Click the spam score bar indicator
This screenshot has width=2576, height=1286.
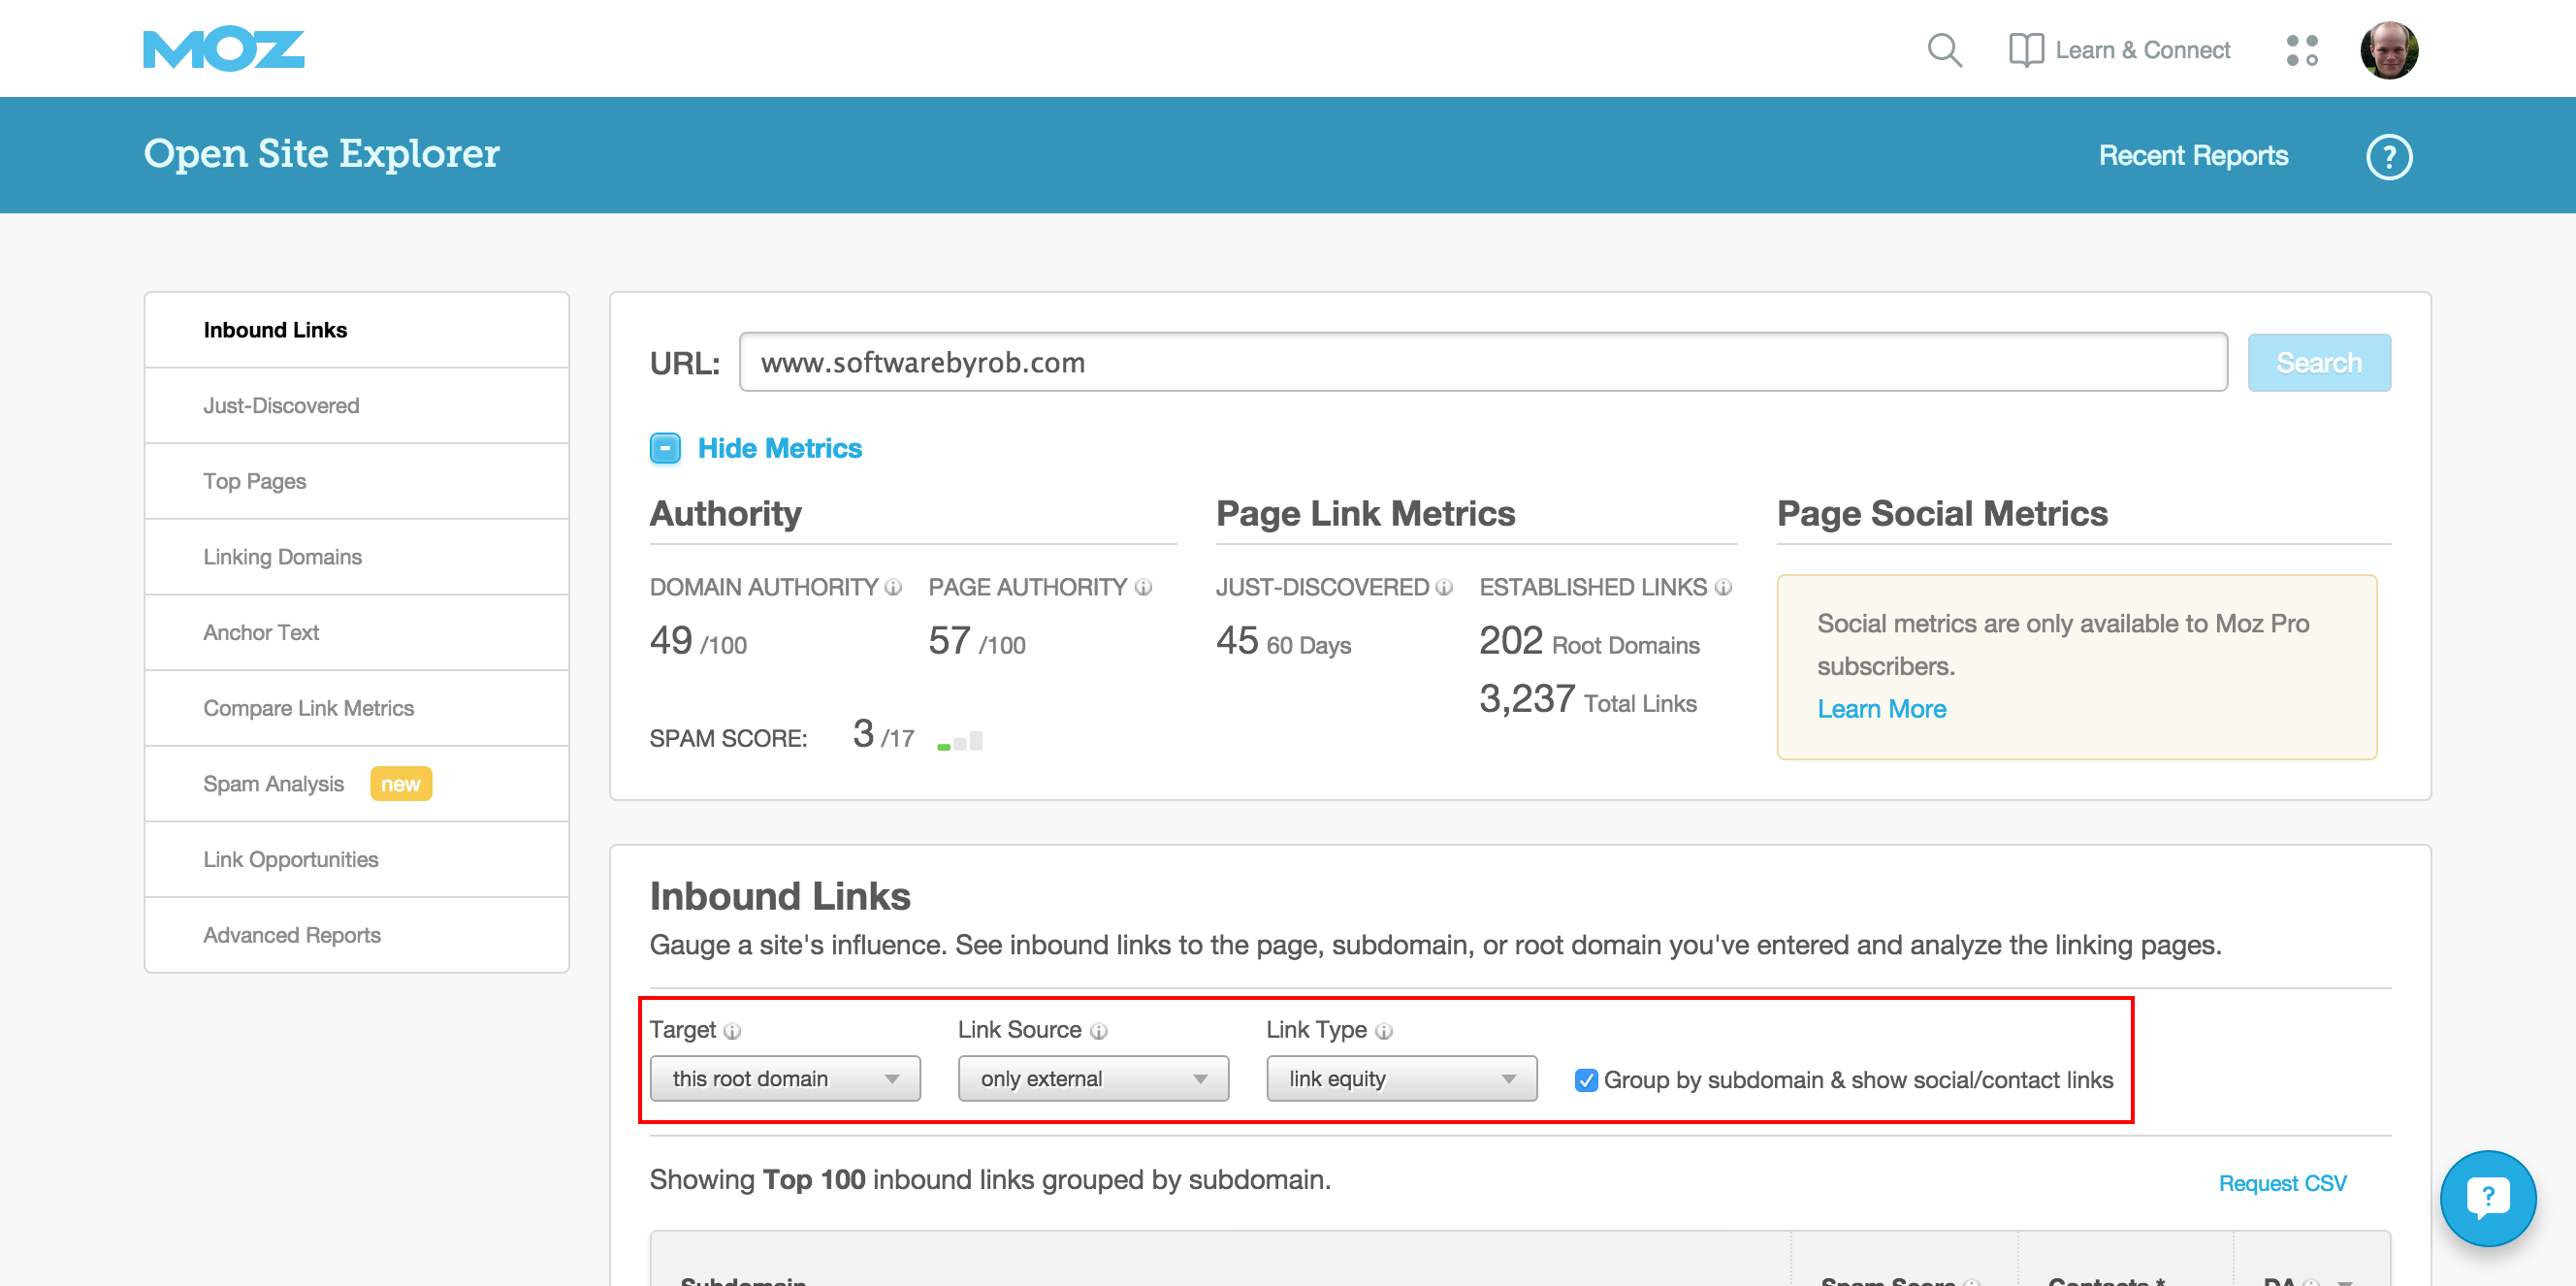point(960,741)
